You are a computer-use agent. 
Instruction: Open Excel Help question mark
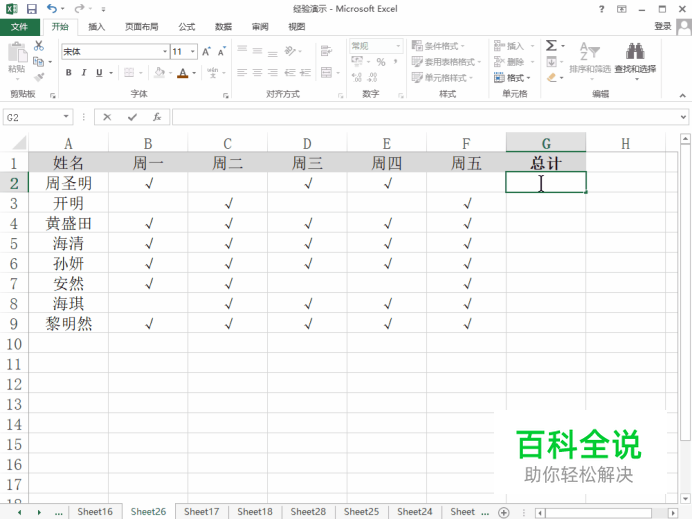(601, 9)
